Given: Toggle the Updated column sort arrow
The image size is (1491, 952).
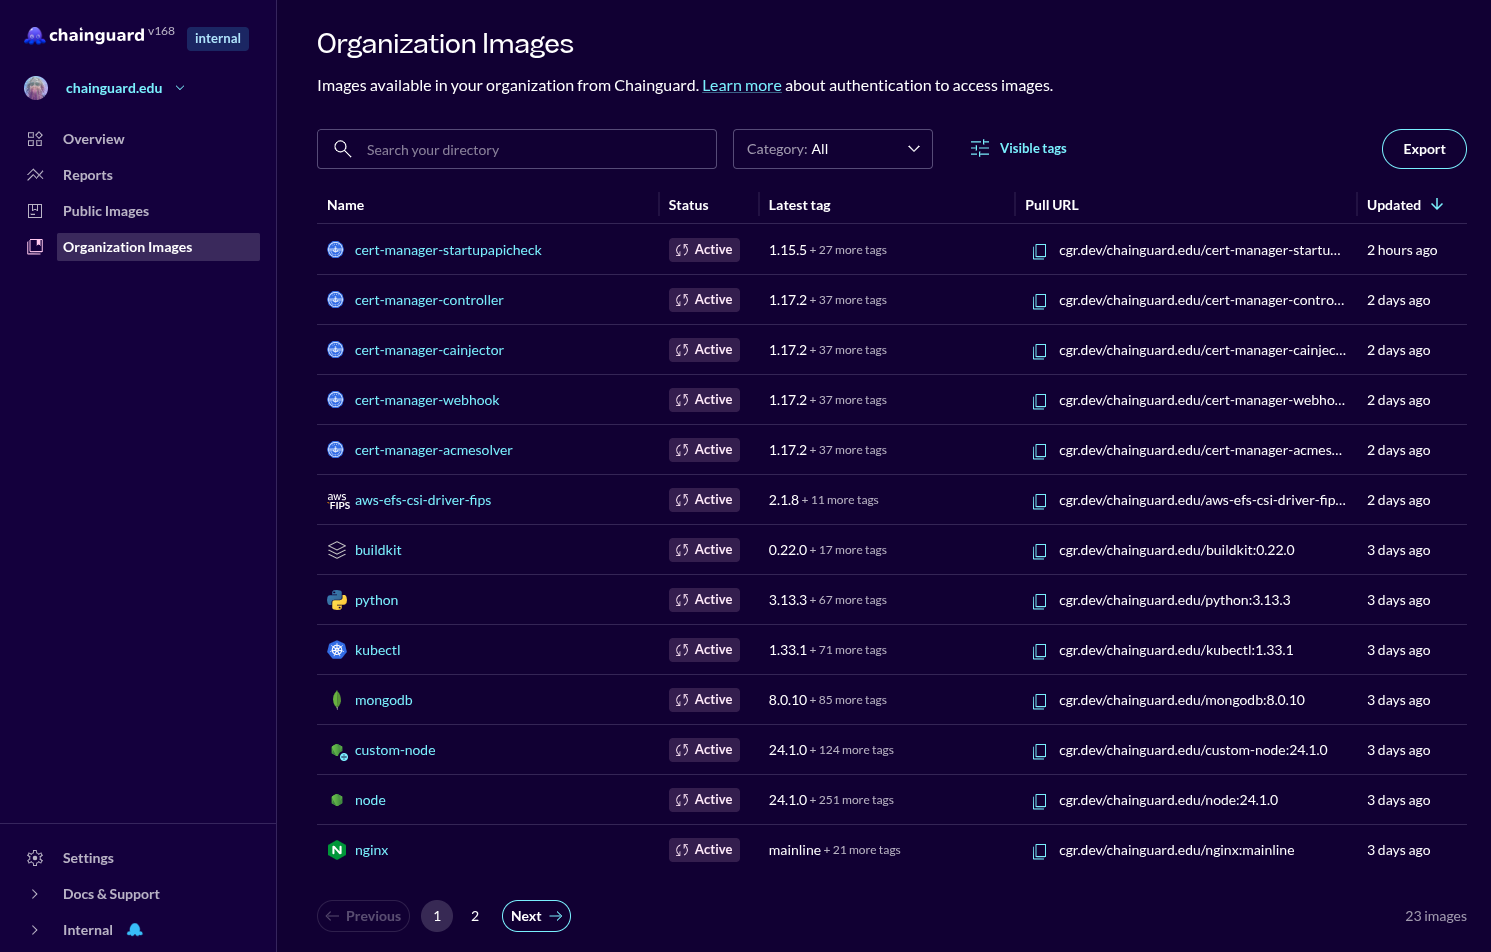Looking at the screenshot, I should 1437,204.
